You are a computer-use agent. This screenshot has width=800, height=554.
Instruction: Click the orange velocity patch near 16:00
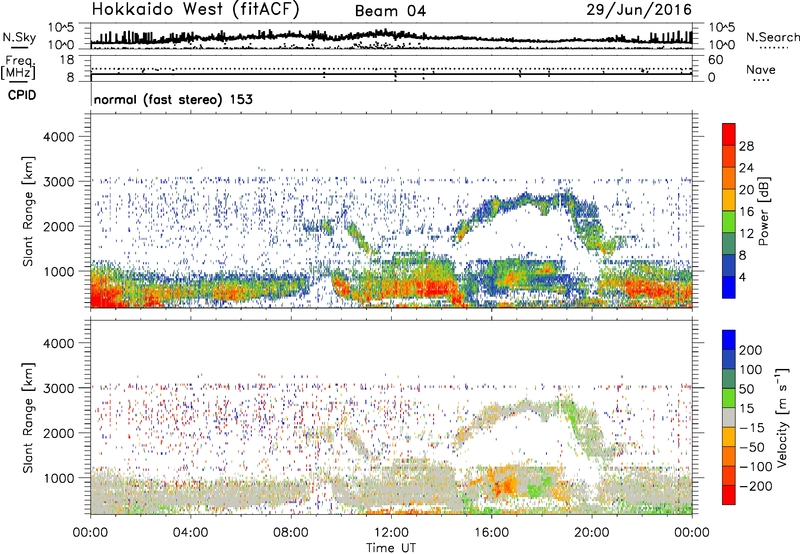pos(504,482)
